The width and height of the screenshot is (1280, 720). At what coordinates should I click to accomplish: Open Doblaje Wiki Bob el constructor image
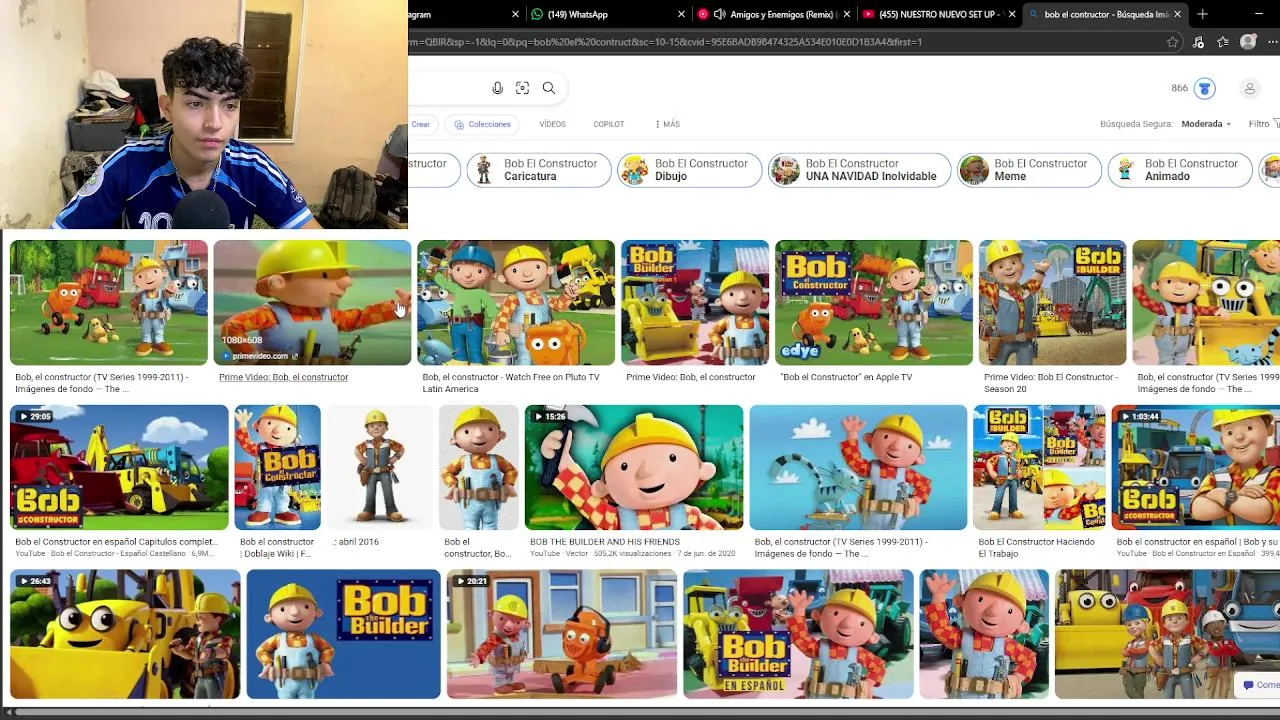[x=277, y=467]
